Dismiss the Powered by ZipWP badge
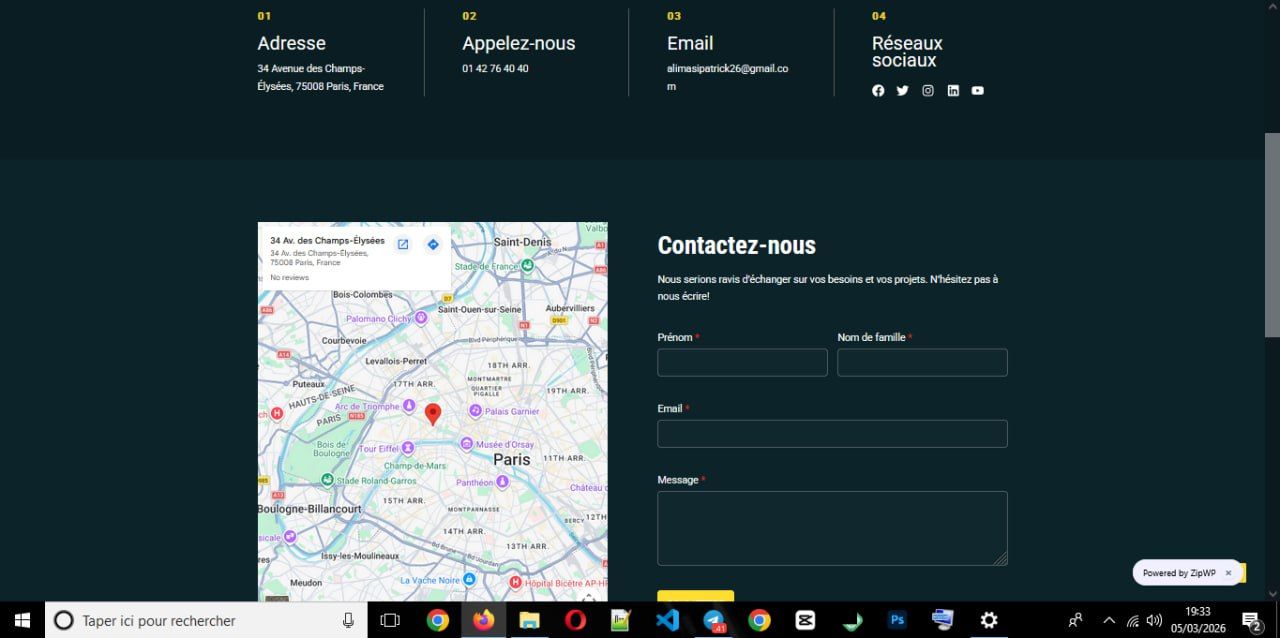This screenshot has height=638, width=1280. pos(1228,573)
